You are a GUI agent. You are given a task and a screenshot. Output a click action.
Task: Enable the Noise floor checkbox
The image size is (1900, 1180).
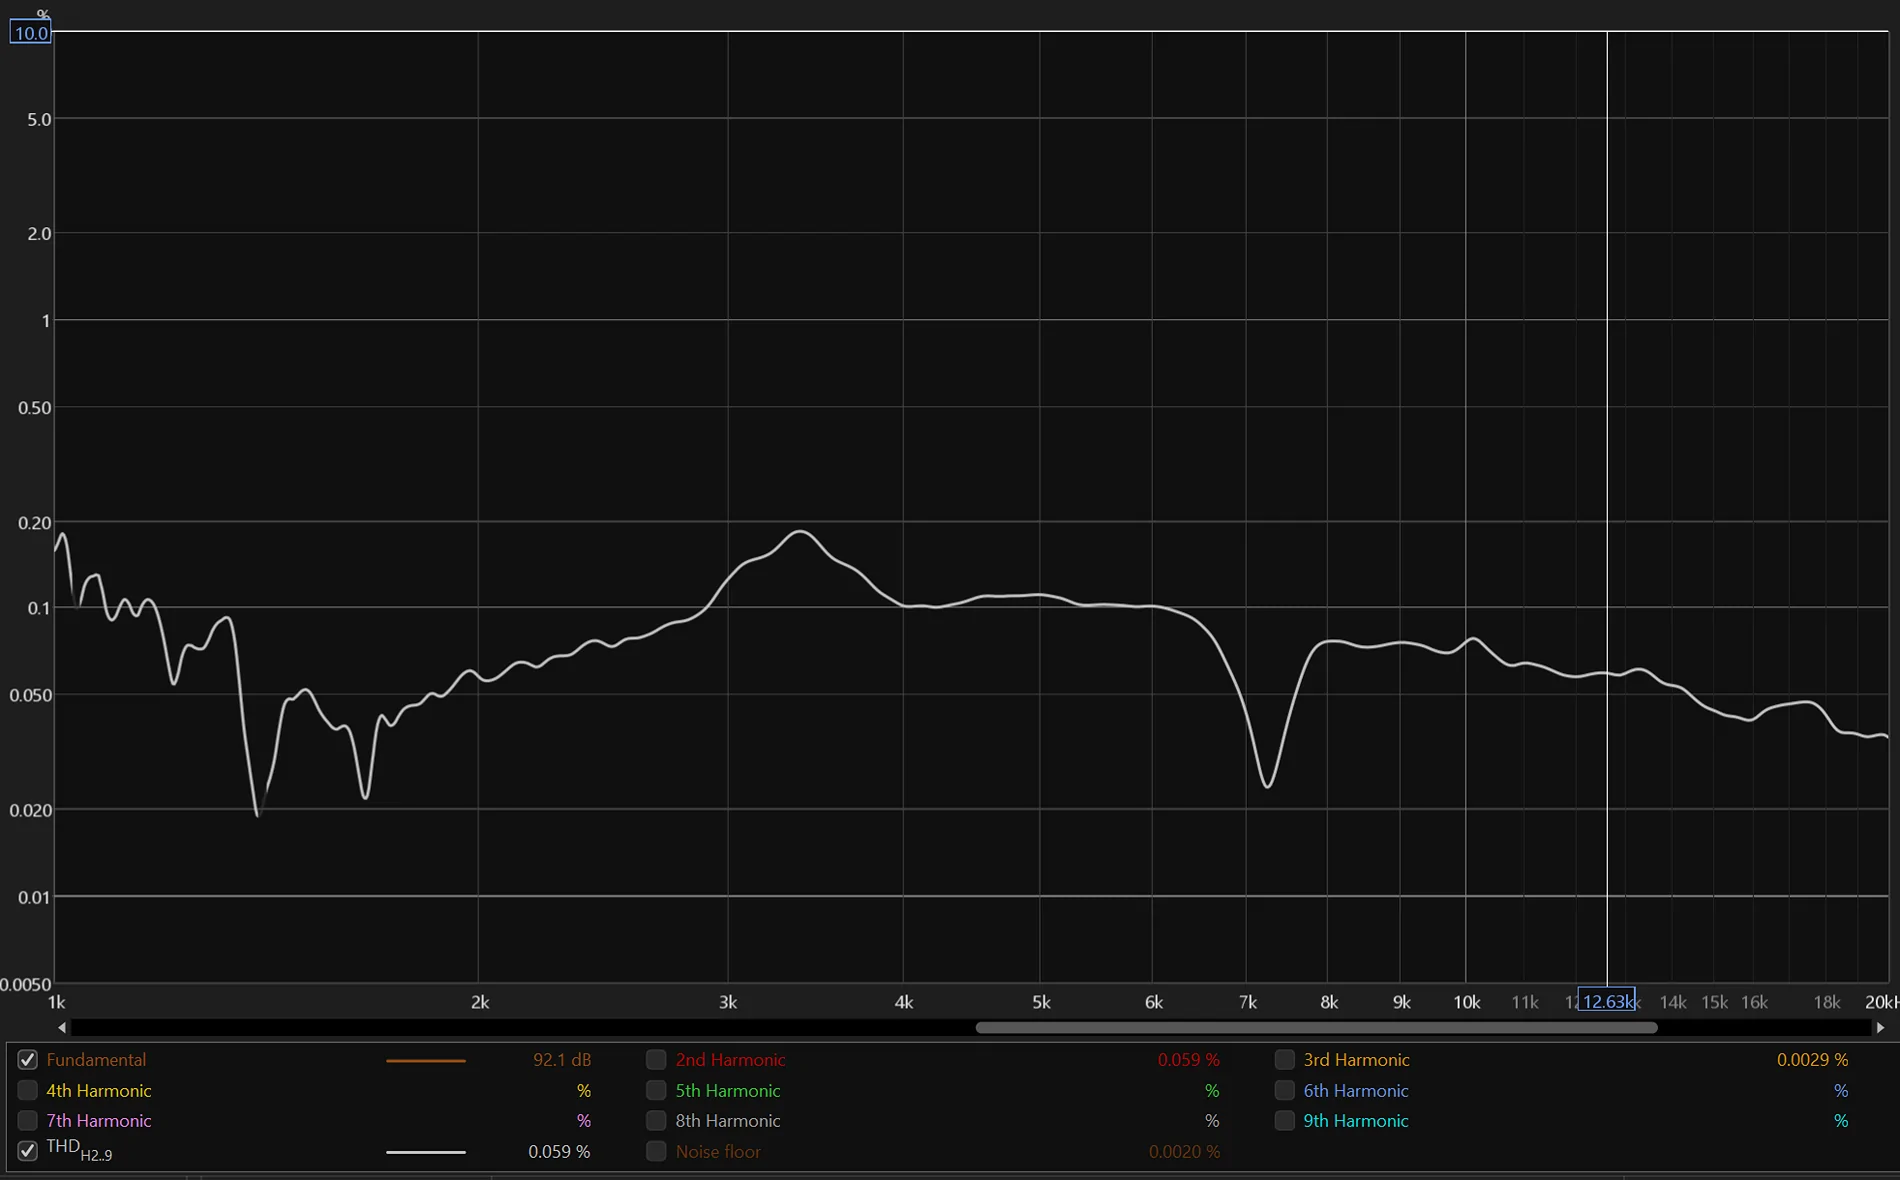[656, 1152]
